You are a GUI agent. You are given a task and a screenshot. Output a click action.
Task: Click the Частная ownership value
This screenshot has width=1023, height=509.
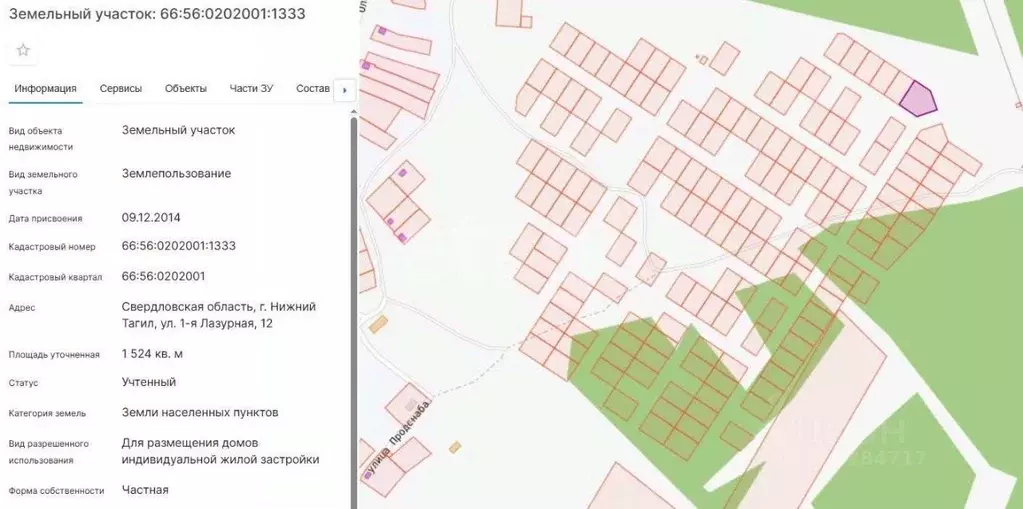click(145, 490)
